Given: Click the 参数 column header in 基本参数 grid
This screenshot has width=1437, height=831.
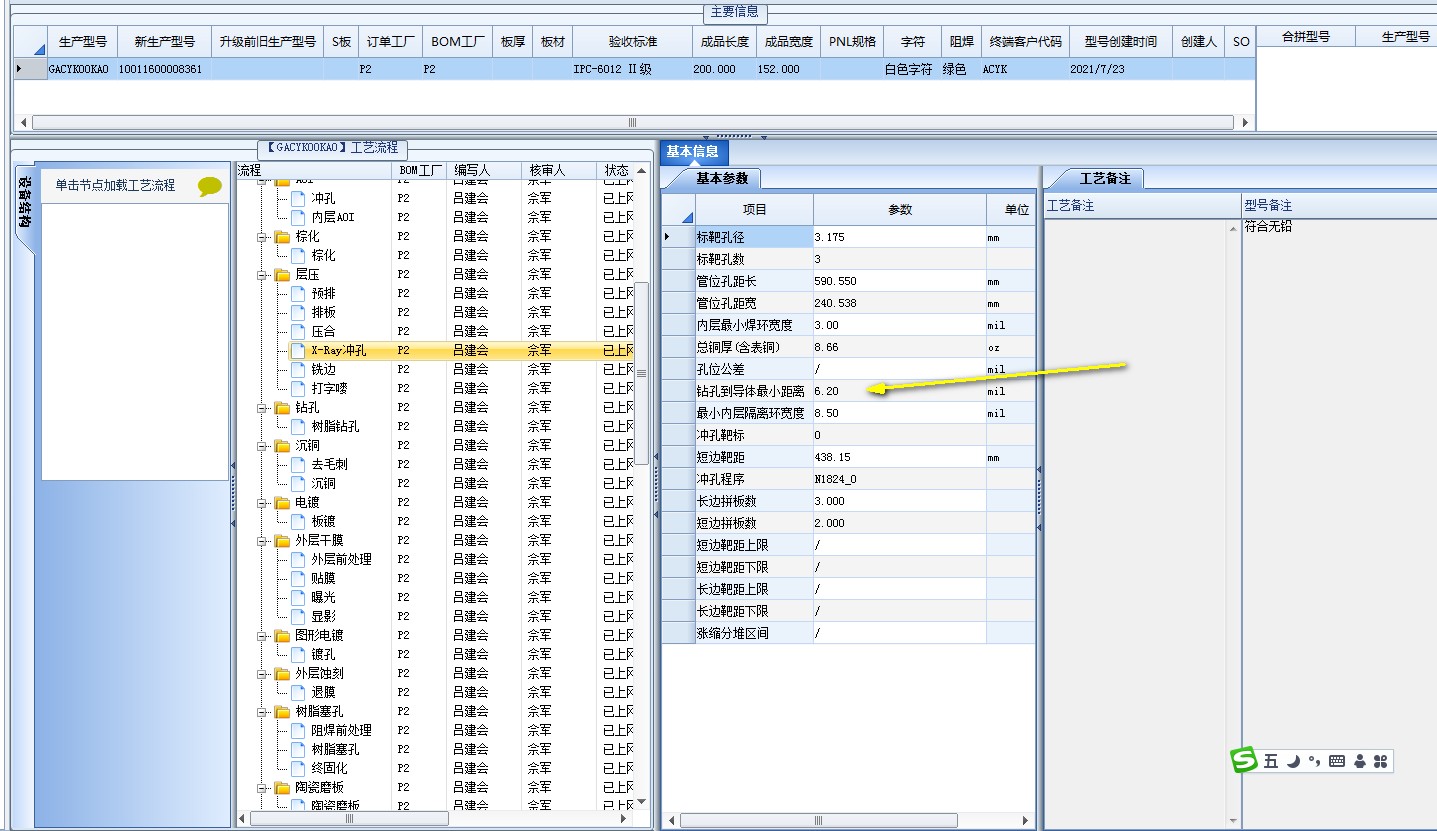Looking at the screenshot, I should 900,210.
